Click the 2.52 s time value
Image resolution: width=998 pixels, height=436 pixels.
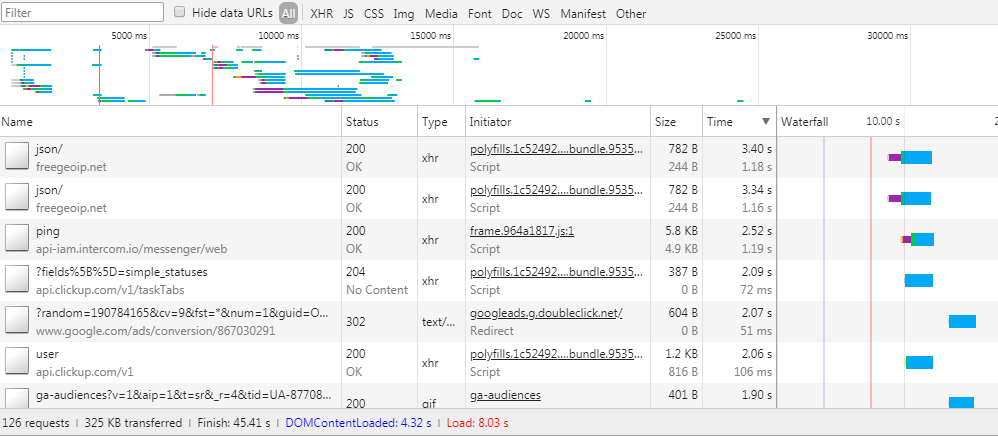(x=757, y=231)
